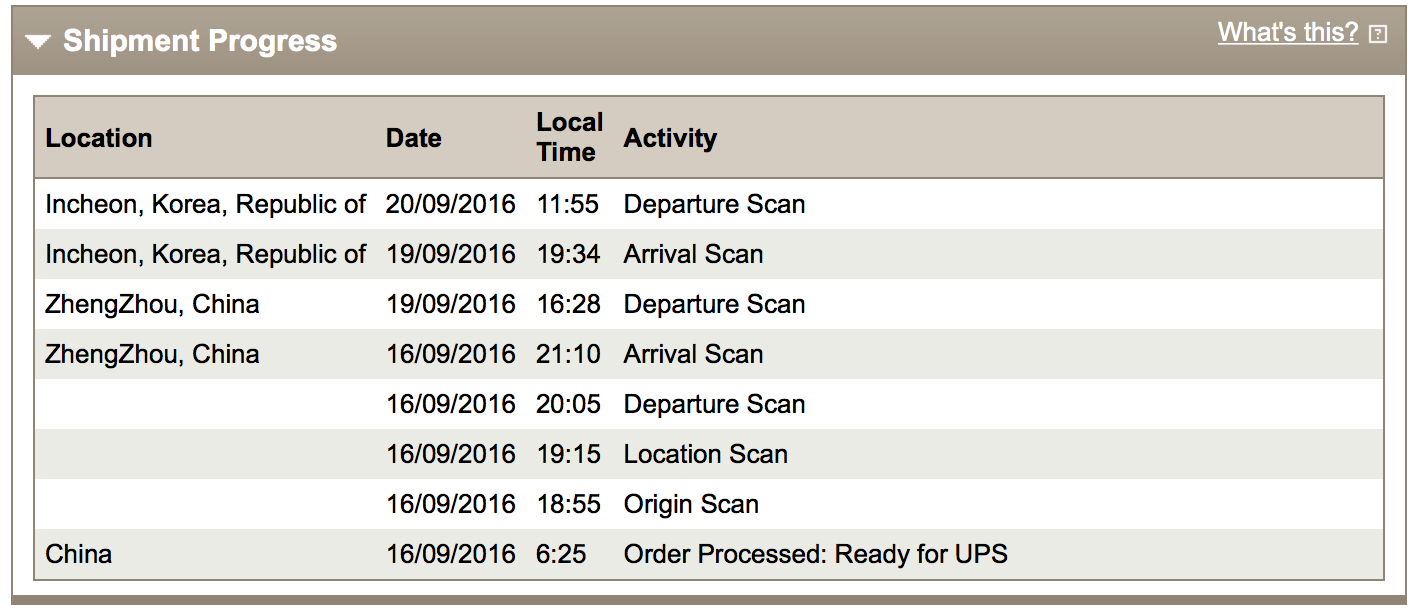Click the 6:25 local time cell
Screen dimensions: 1427x615
(x=561, y=554)
